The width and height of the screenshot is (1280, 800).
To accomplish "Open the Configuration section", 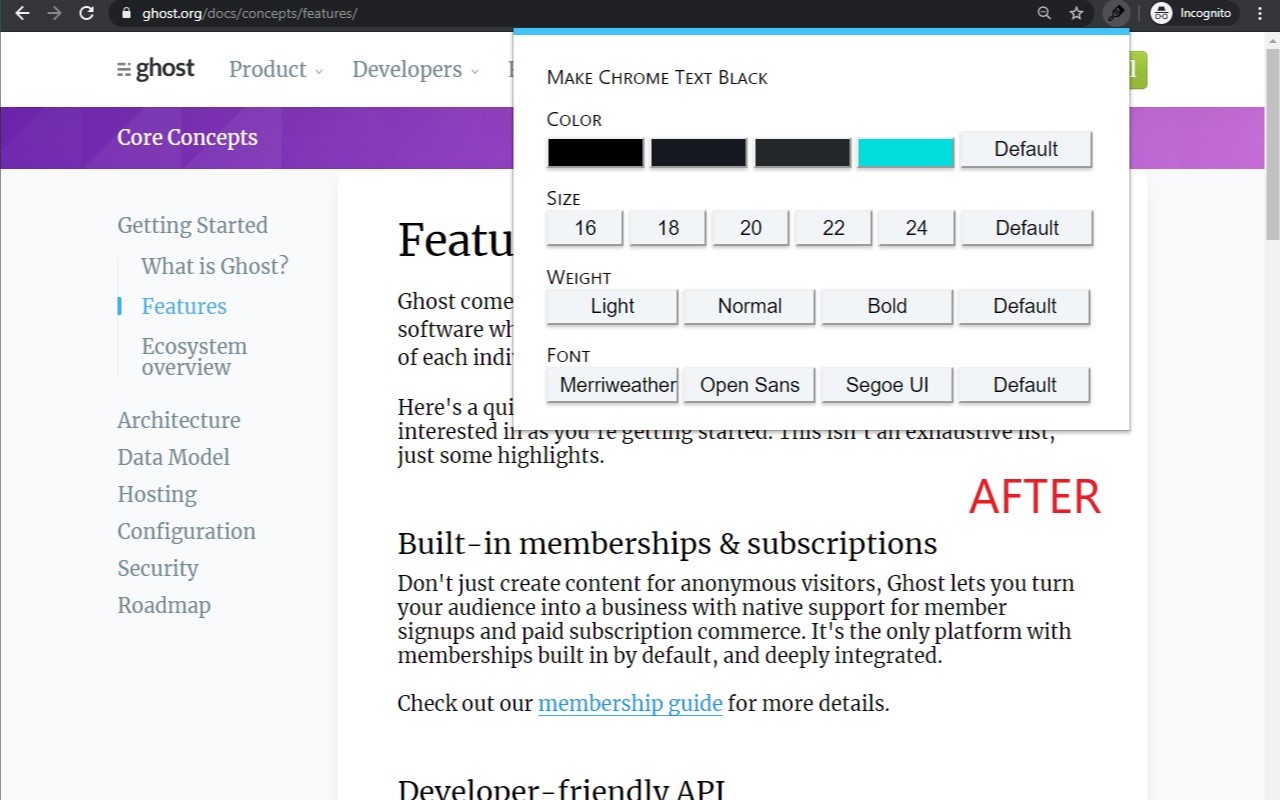I will (x=186, y=531).
